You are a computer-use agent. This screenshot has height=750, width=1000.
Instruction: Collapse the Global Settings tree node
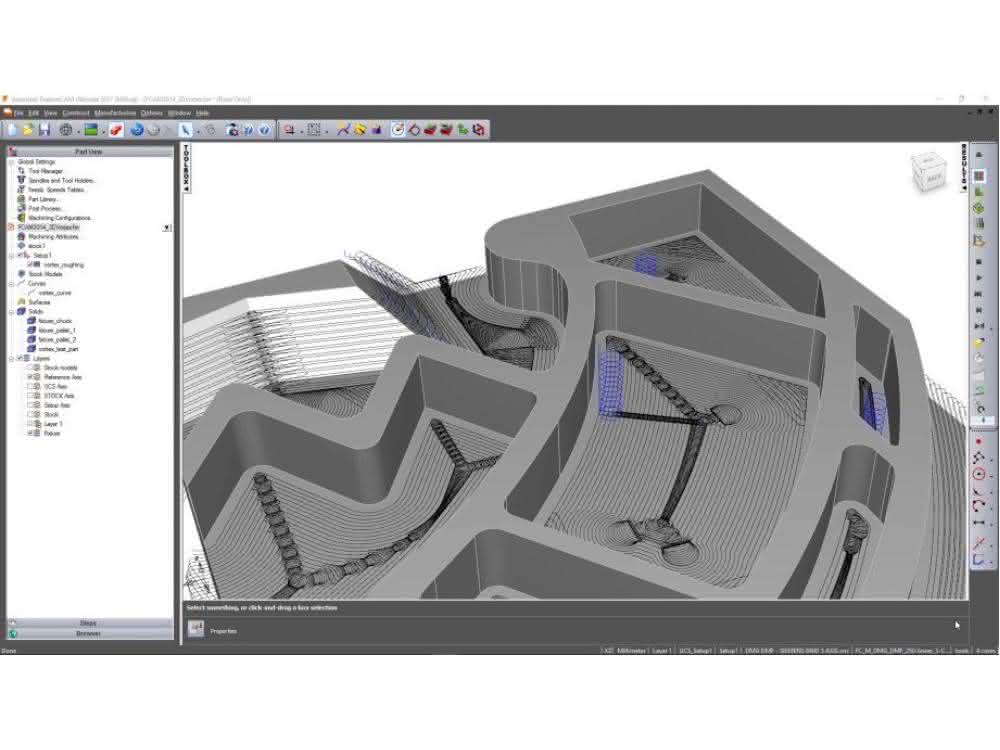pyautogui.click(x=11, y=162)
